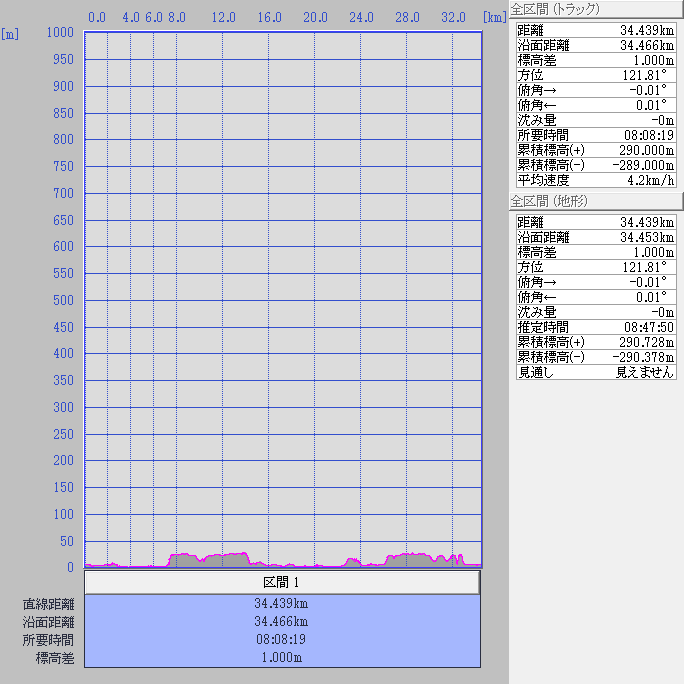684x684 pixels.
Task: Click the 見通し label
Action: point(536,372)
